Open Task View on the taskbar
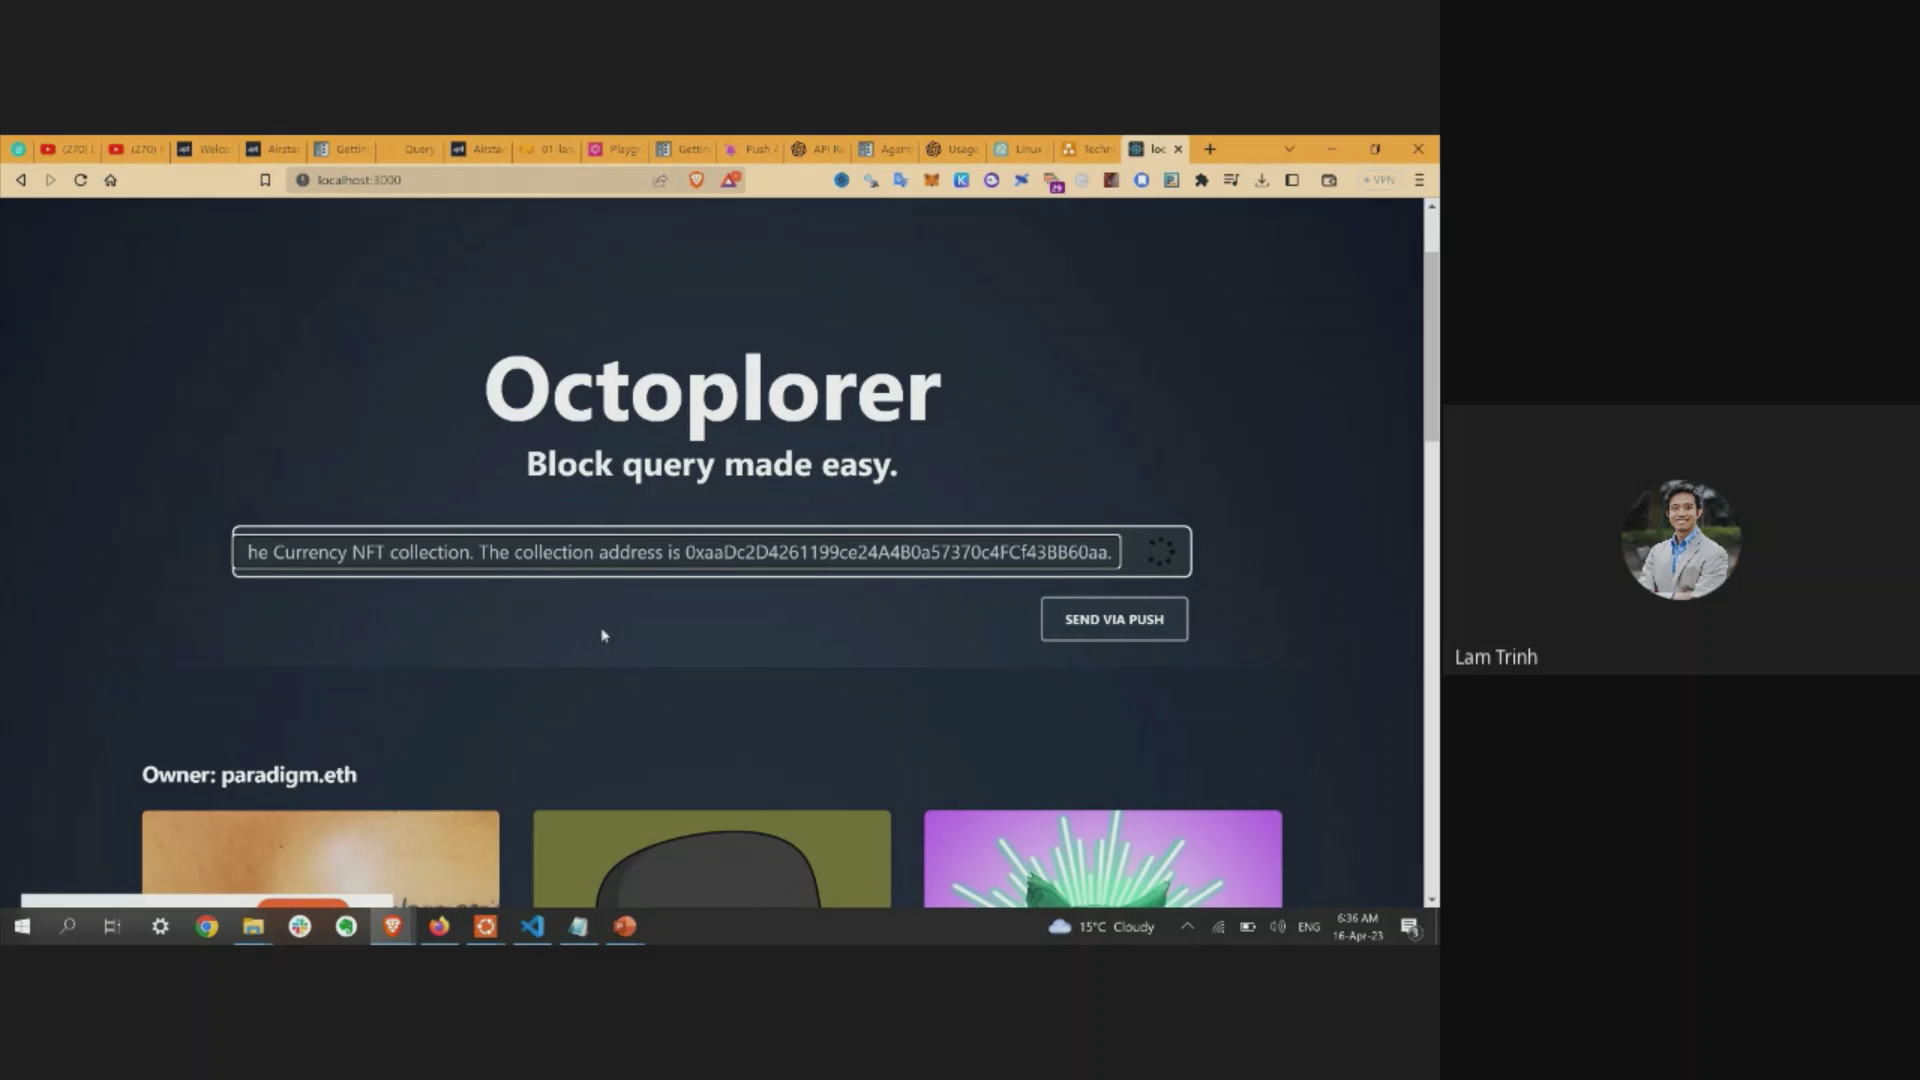This screenshot has height=1080, width=1920. tap(112, 927)
